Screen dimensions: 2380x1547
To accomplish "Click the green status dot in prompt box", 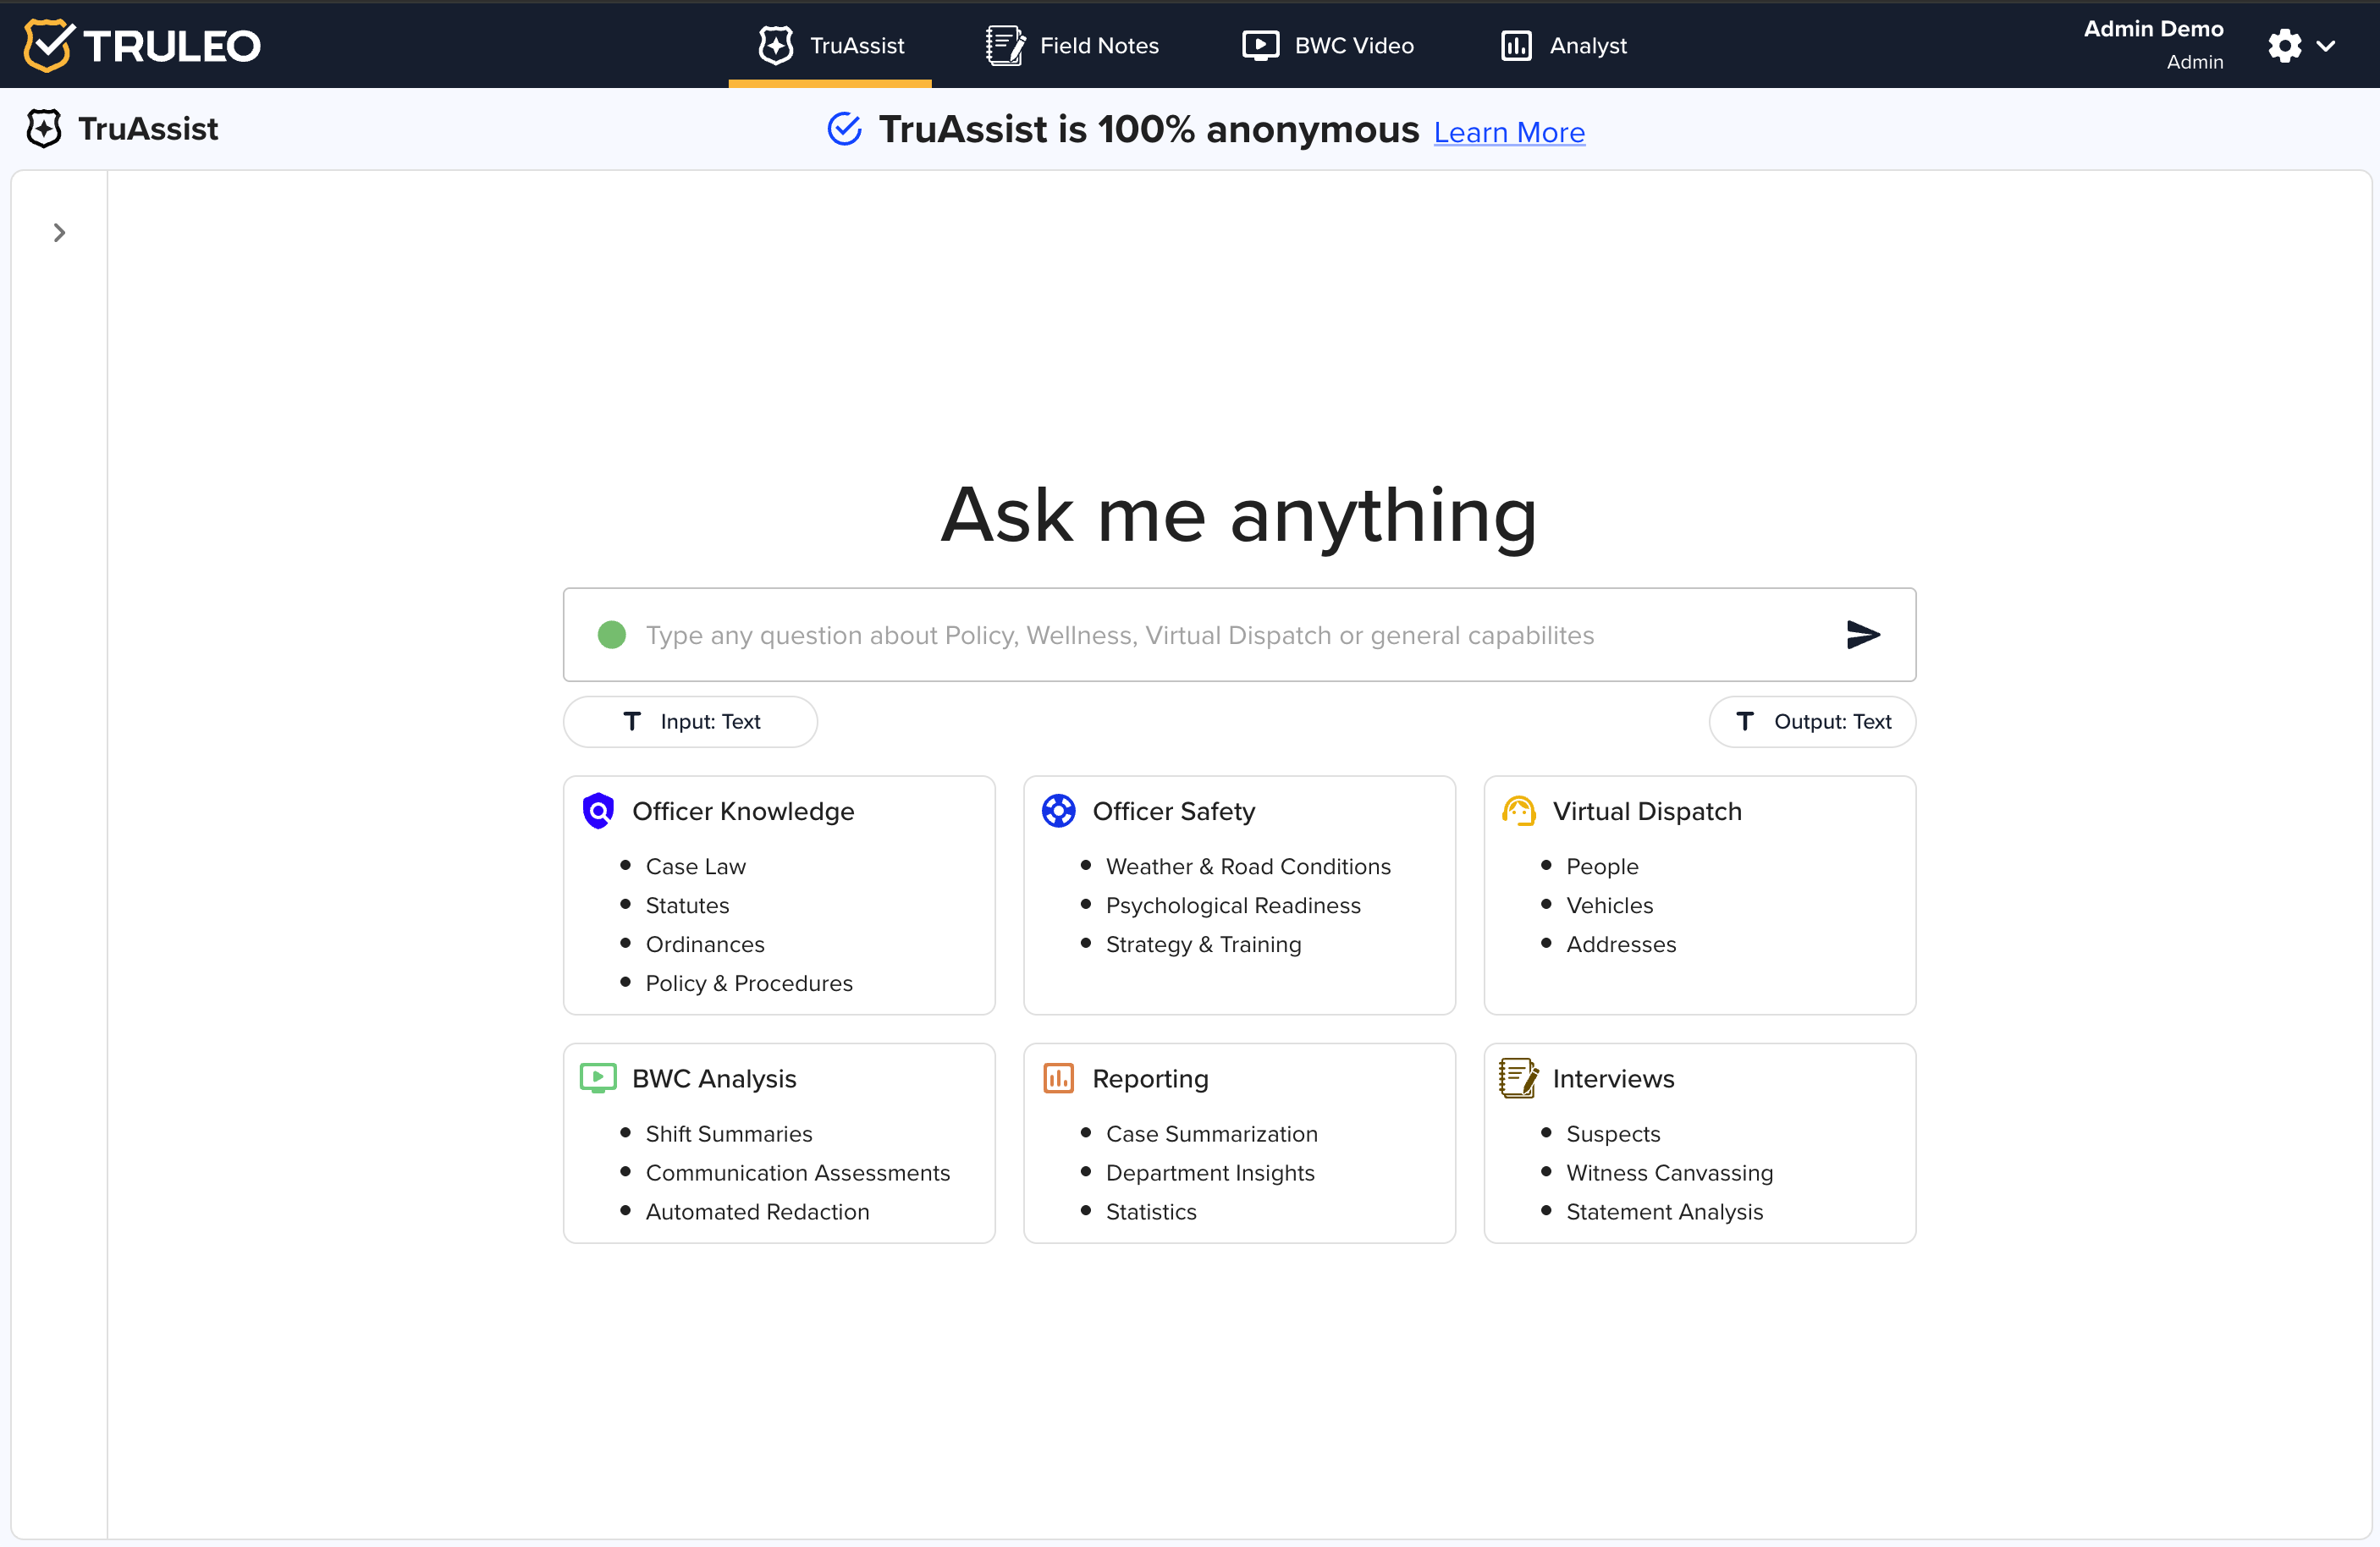I will [611, 635].
